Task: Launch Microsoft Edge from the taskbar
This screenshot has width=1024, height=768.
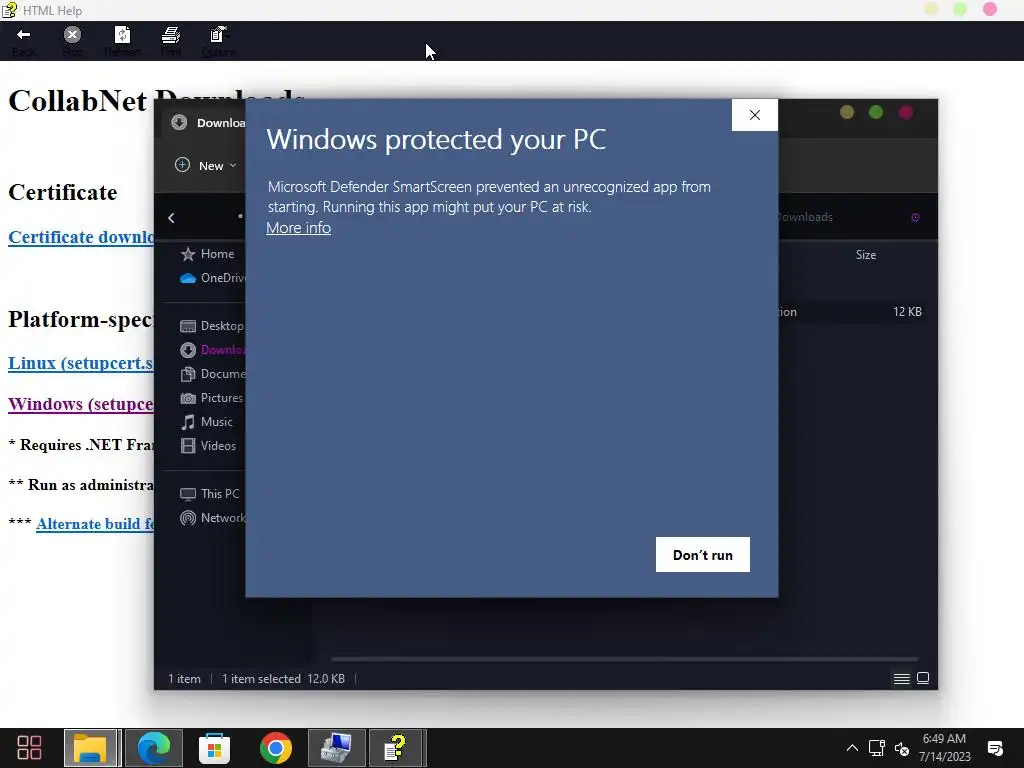Action: [x=153, y=748]
